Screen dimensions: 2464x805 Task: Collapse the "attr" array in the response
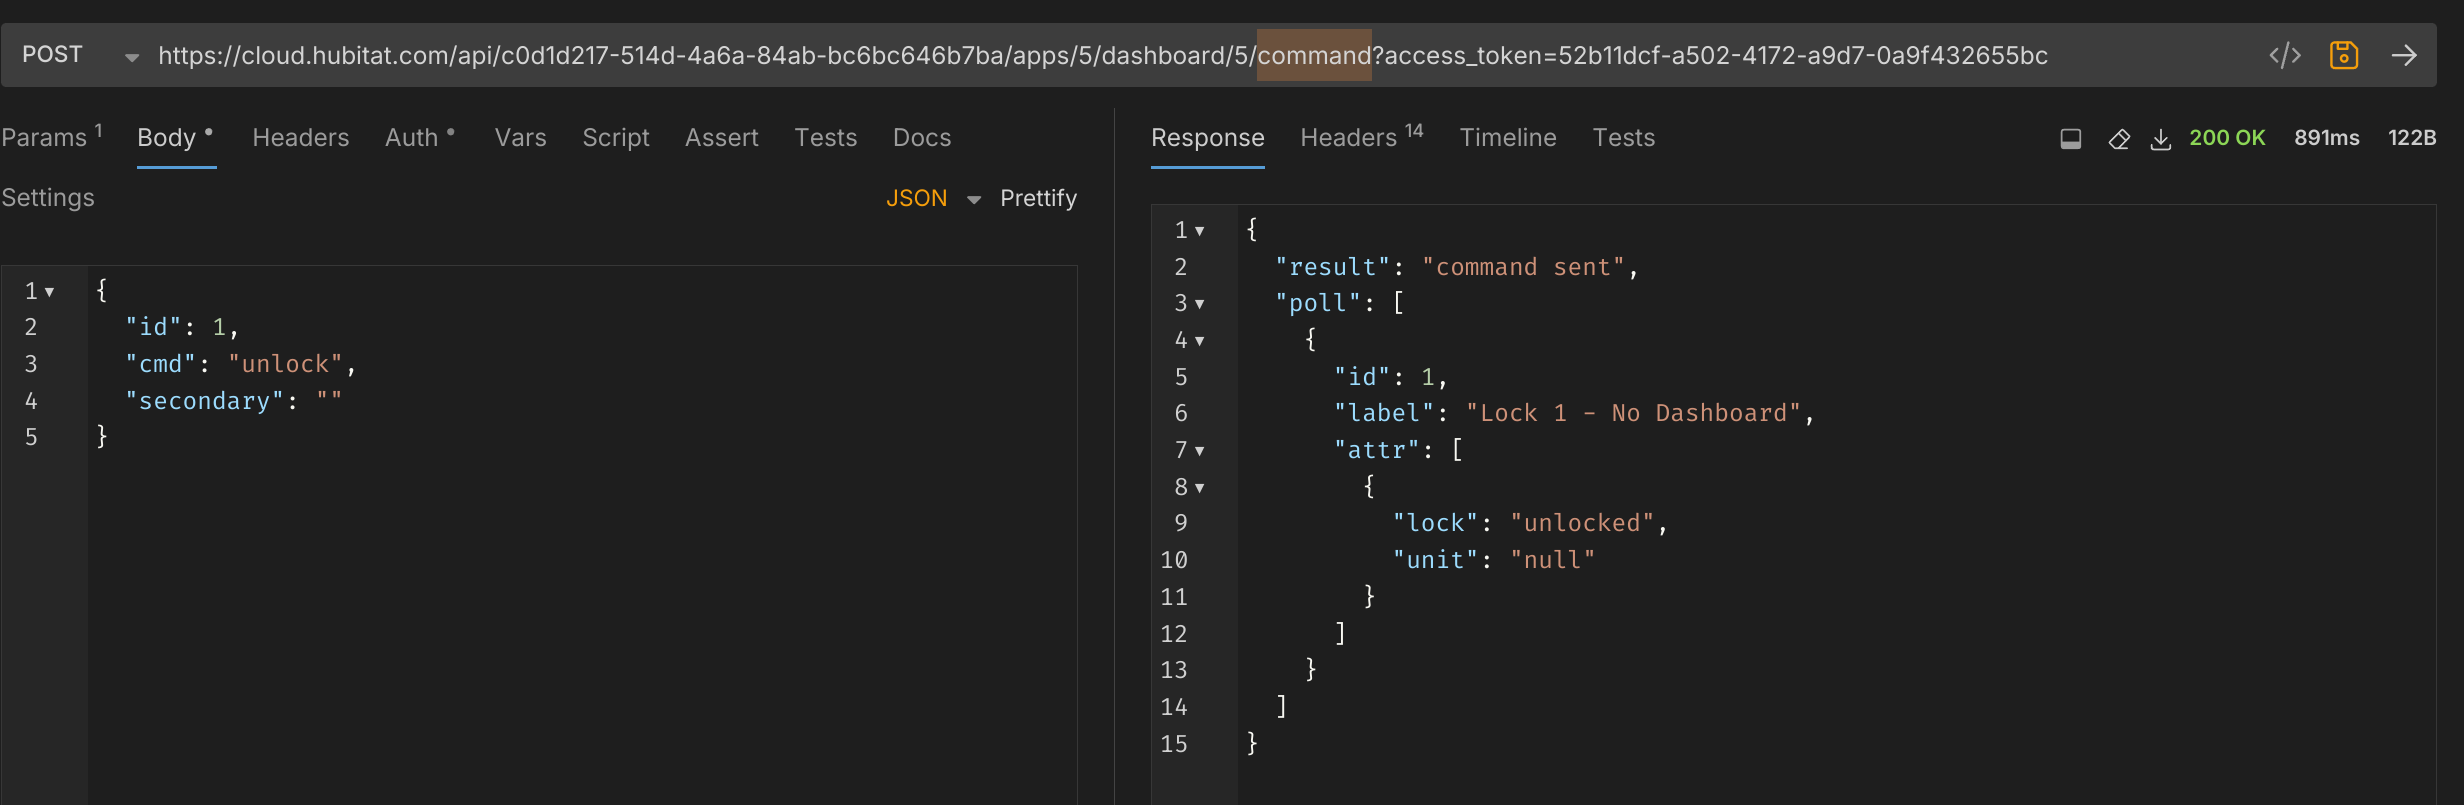tap(1200, 451)
